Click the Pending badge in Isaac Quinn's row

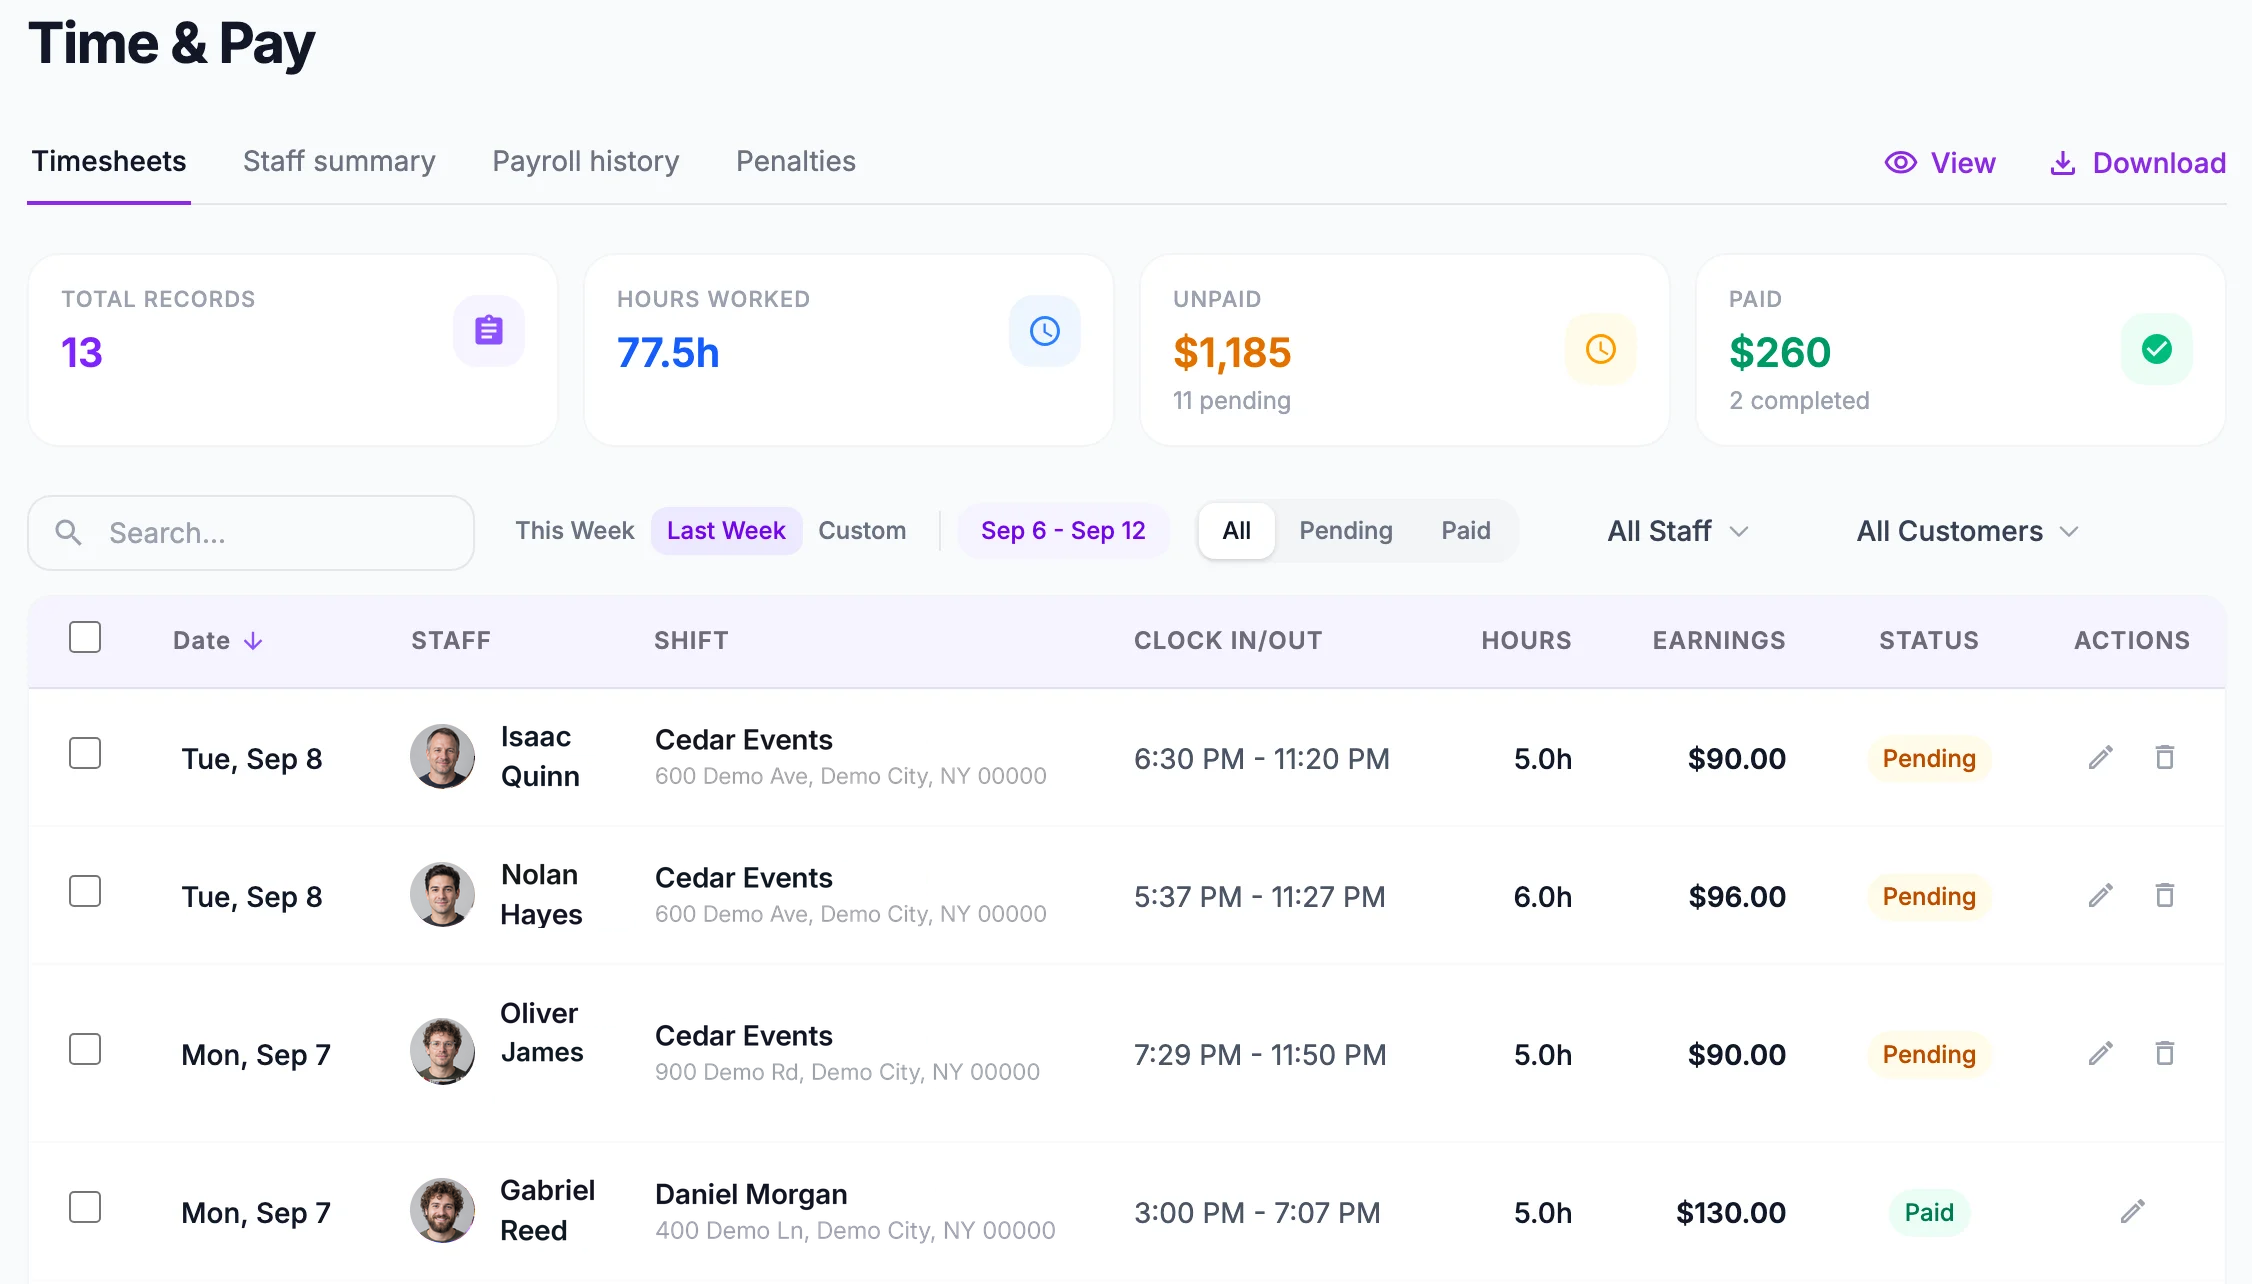[x=1929, y=758]
